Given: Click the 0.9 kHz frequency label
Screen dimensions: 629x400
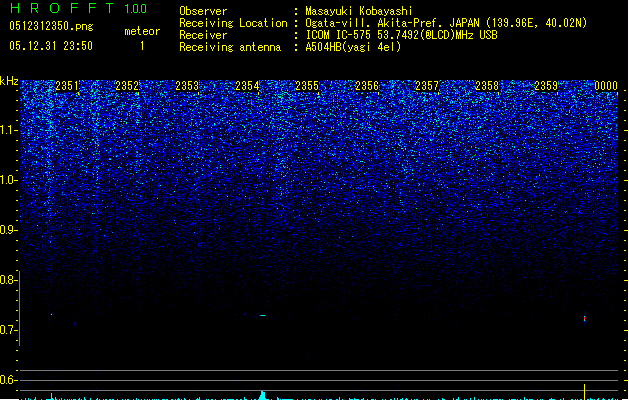Looking at the screenshot, I should 8,230.
